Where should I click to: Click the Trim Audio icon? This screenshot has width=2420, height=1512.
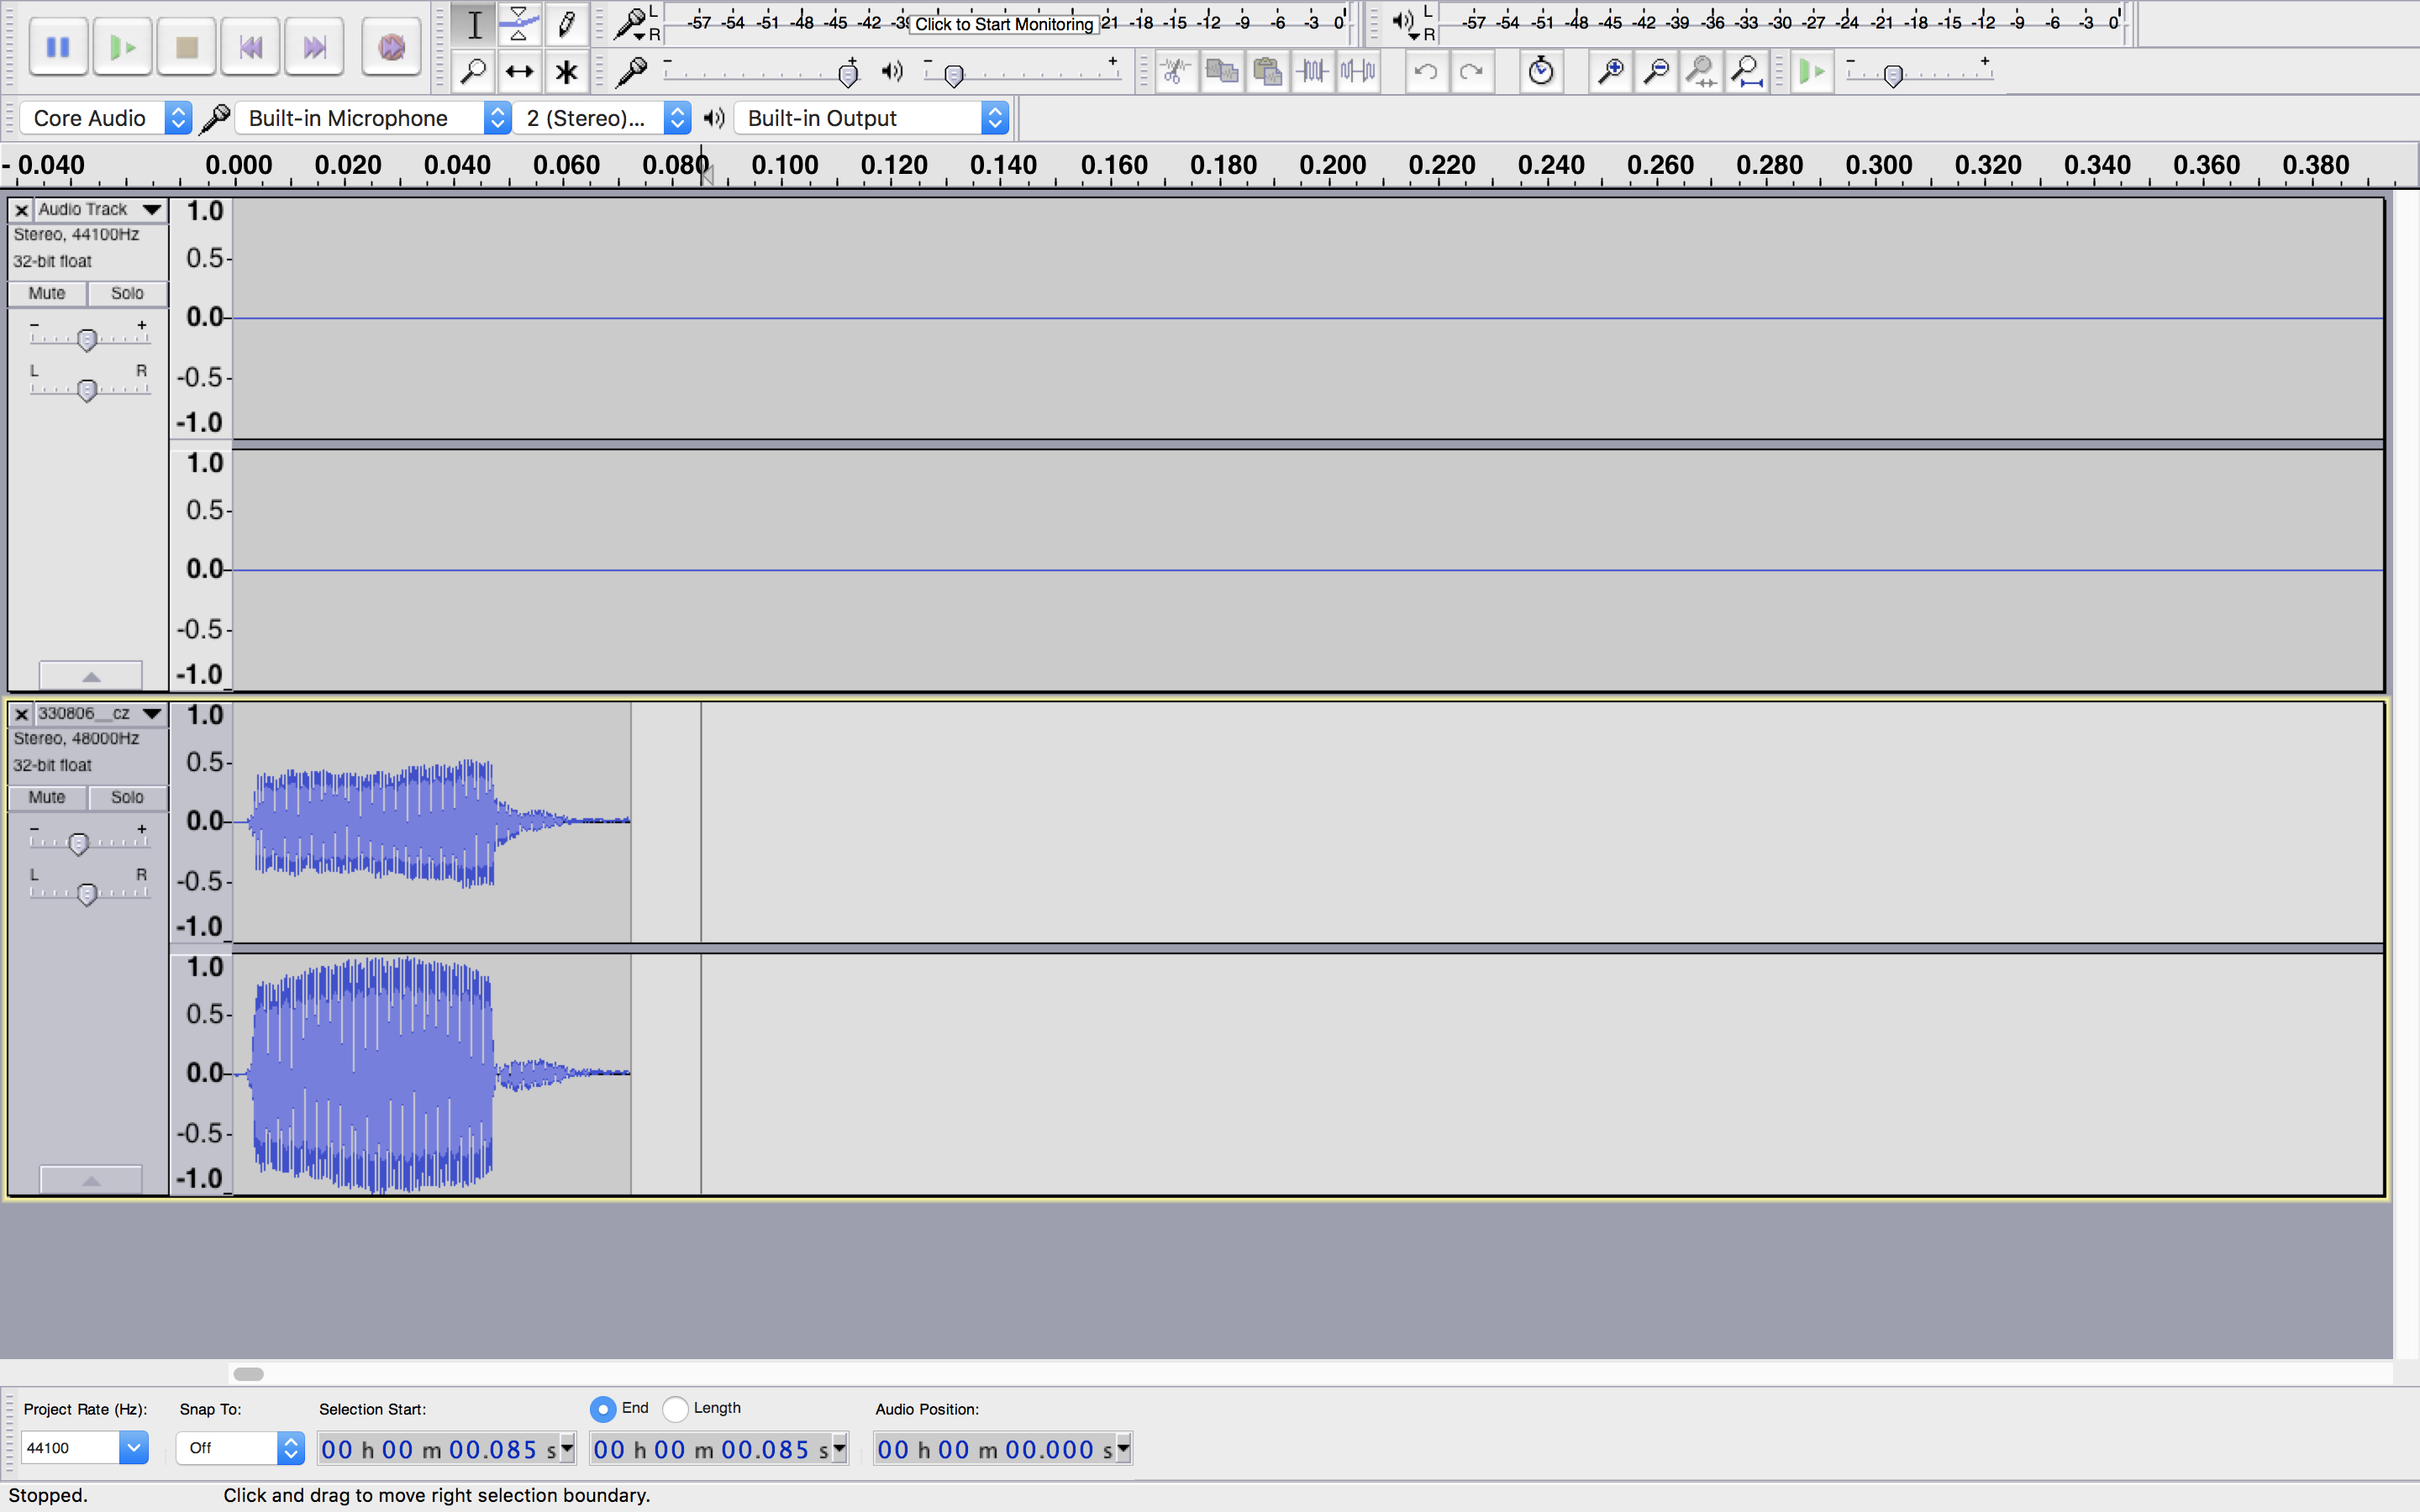(x=1313, y=72)
